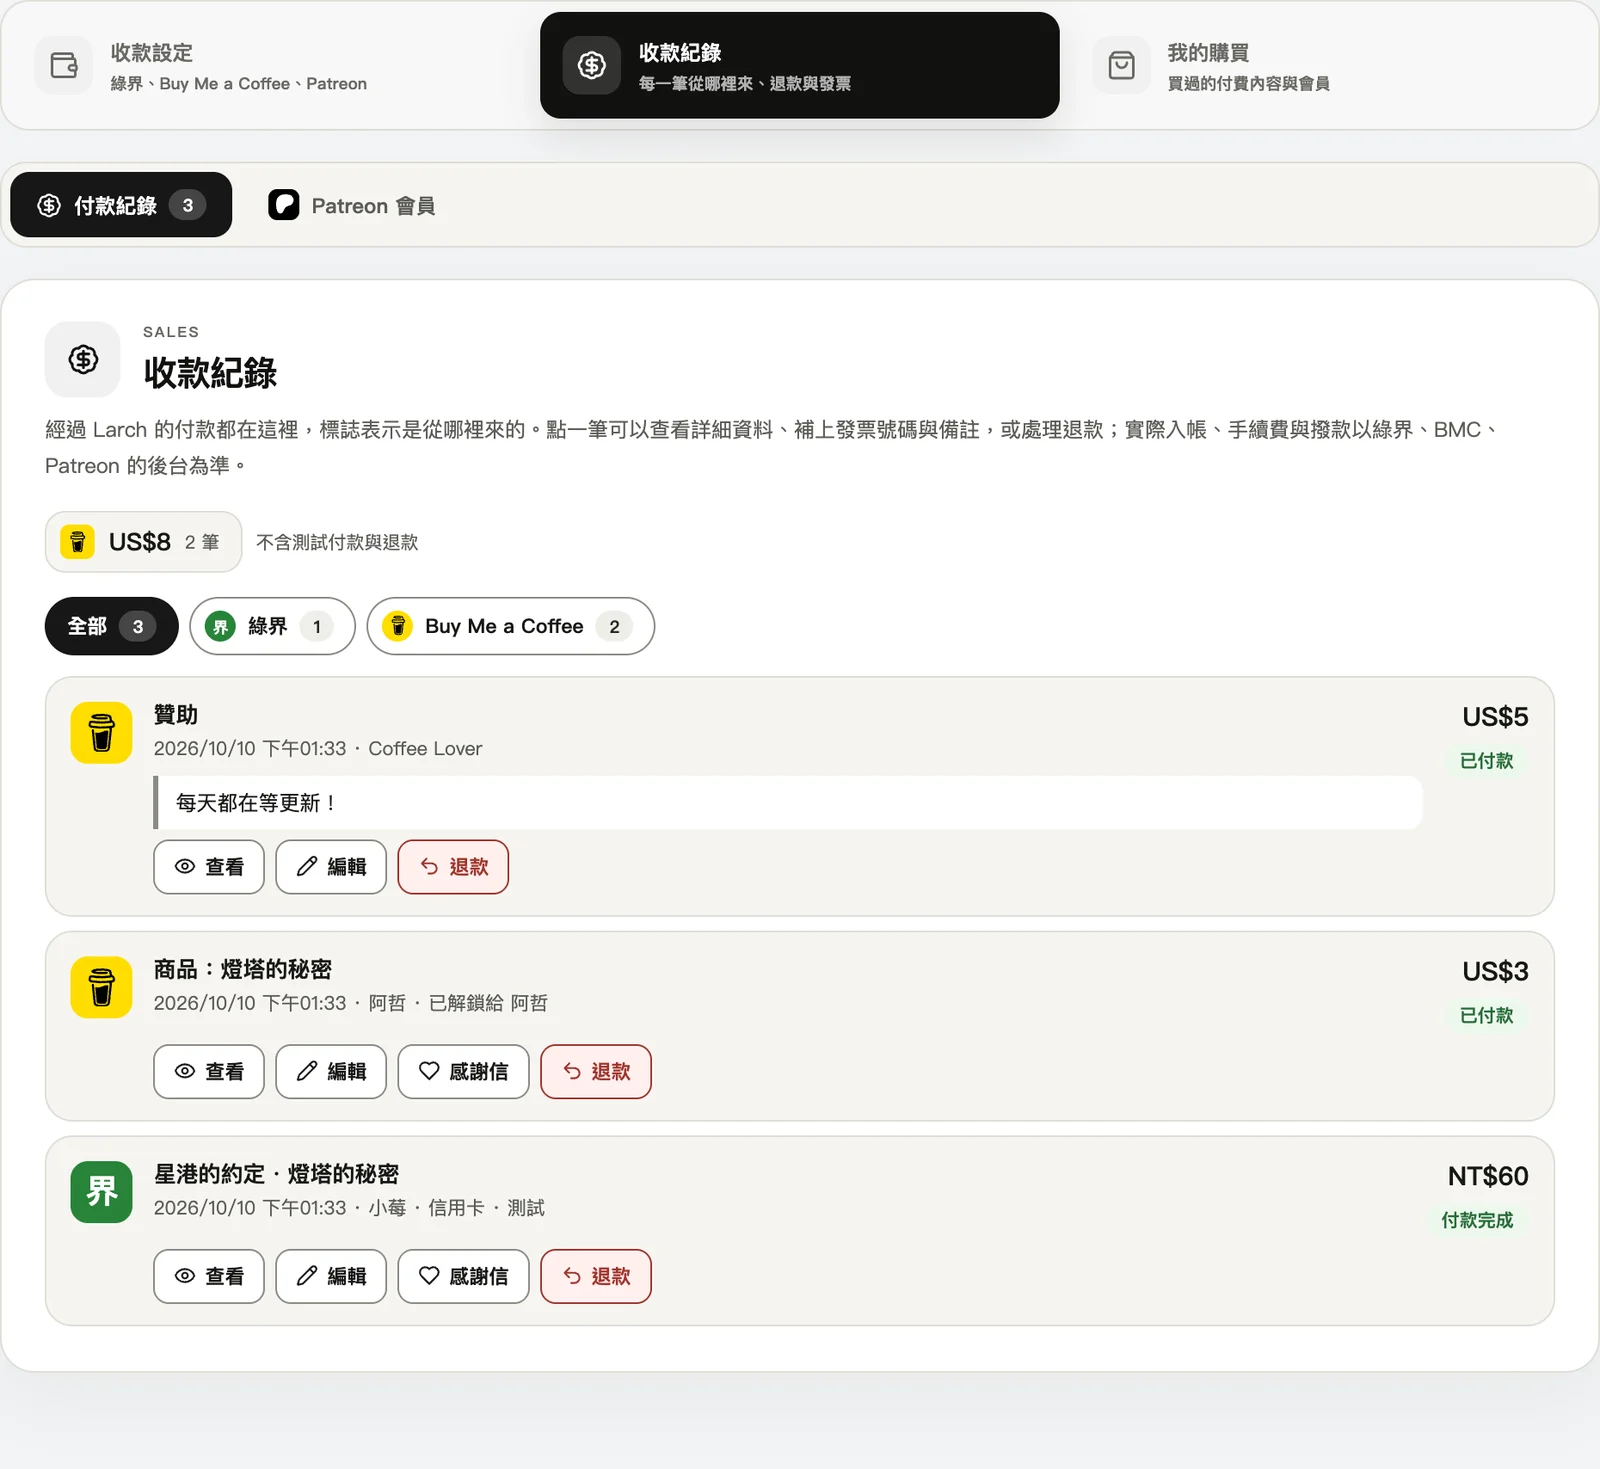This screenshot has width=1600, height=1469.
Task: Click the coffee icon in Buy Me a Coffee filter
Action: 398,626
